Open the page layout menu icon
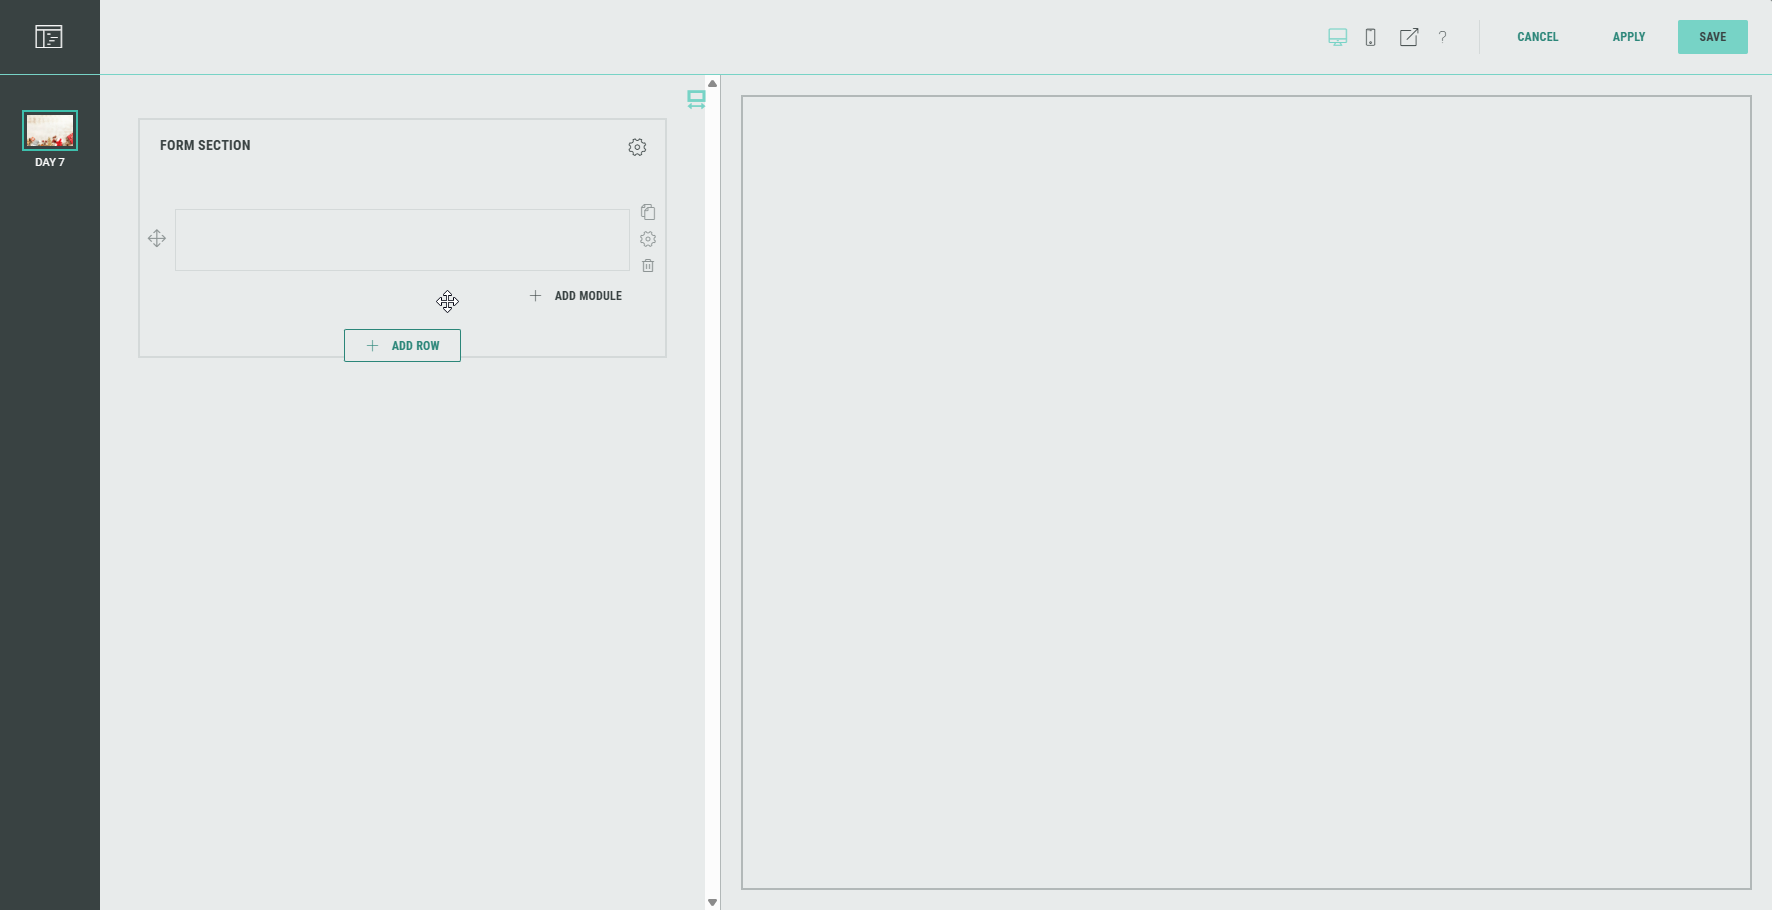The image size is (1772, 910). 49,37
